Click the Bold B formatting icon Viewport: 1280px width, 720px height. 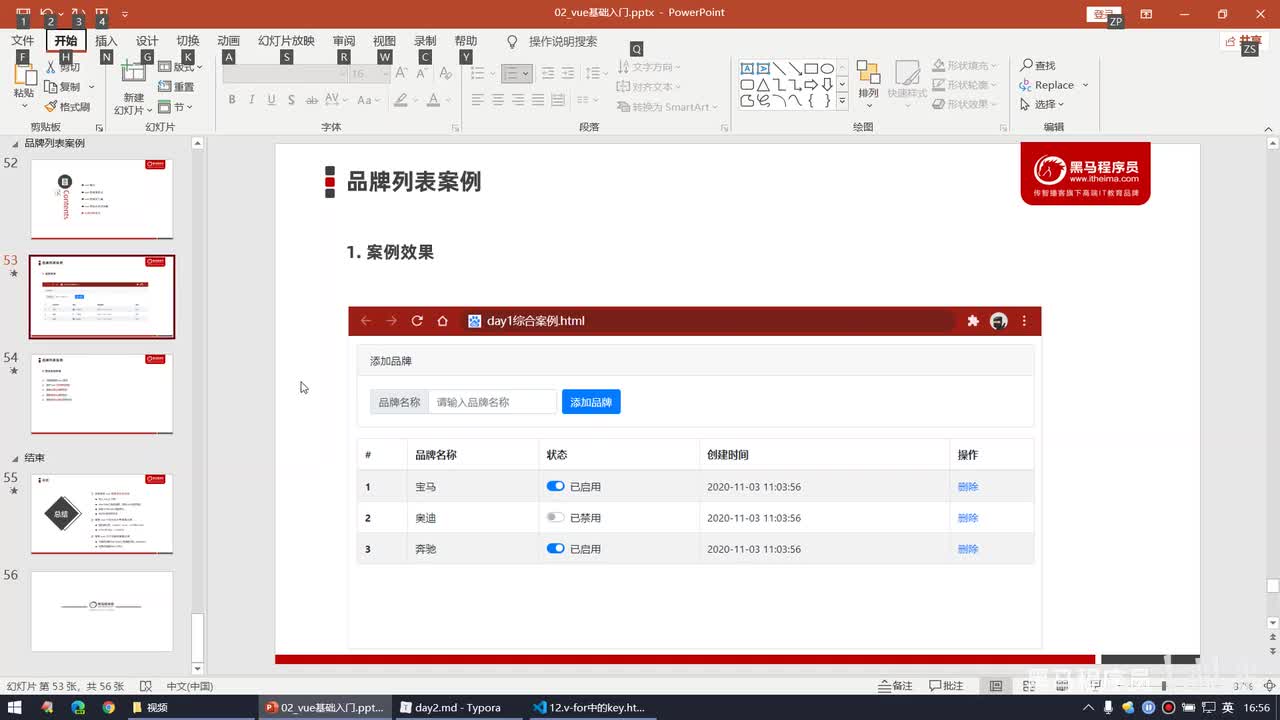[x=232, y=100]
